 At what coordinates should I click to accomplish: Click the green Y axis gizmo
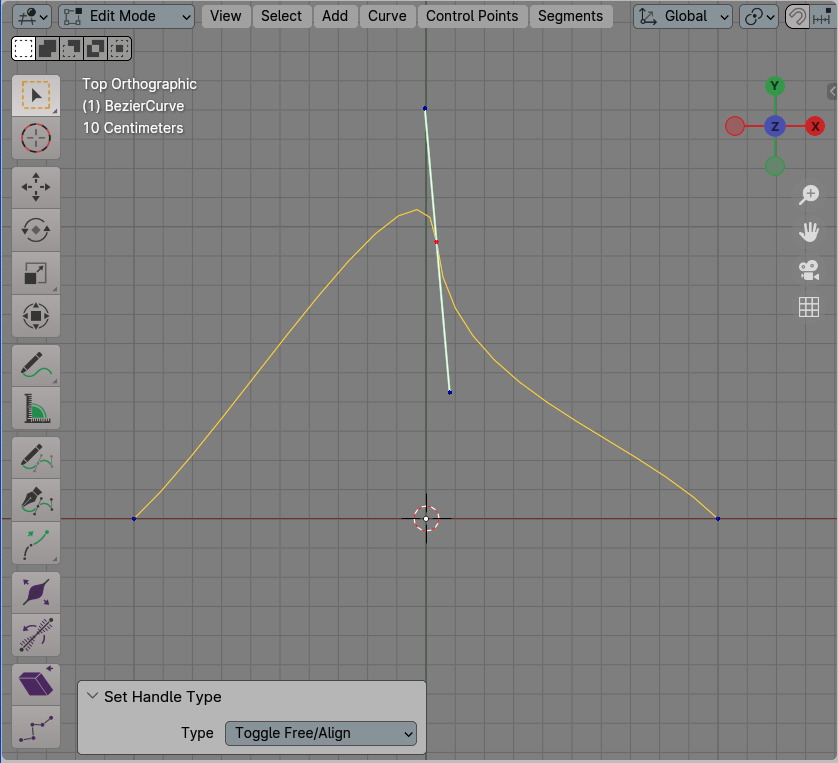pos(774,86)
